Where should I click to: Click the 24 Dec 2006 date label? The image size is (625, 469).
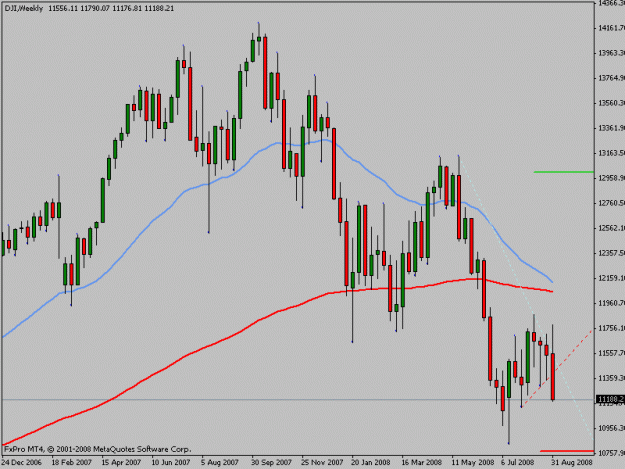click(x=22, y=462)
